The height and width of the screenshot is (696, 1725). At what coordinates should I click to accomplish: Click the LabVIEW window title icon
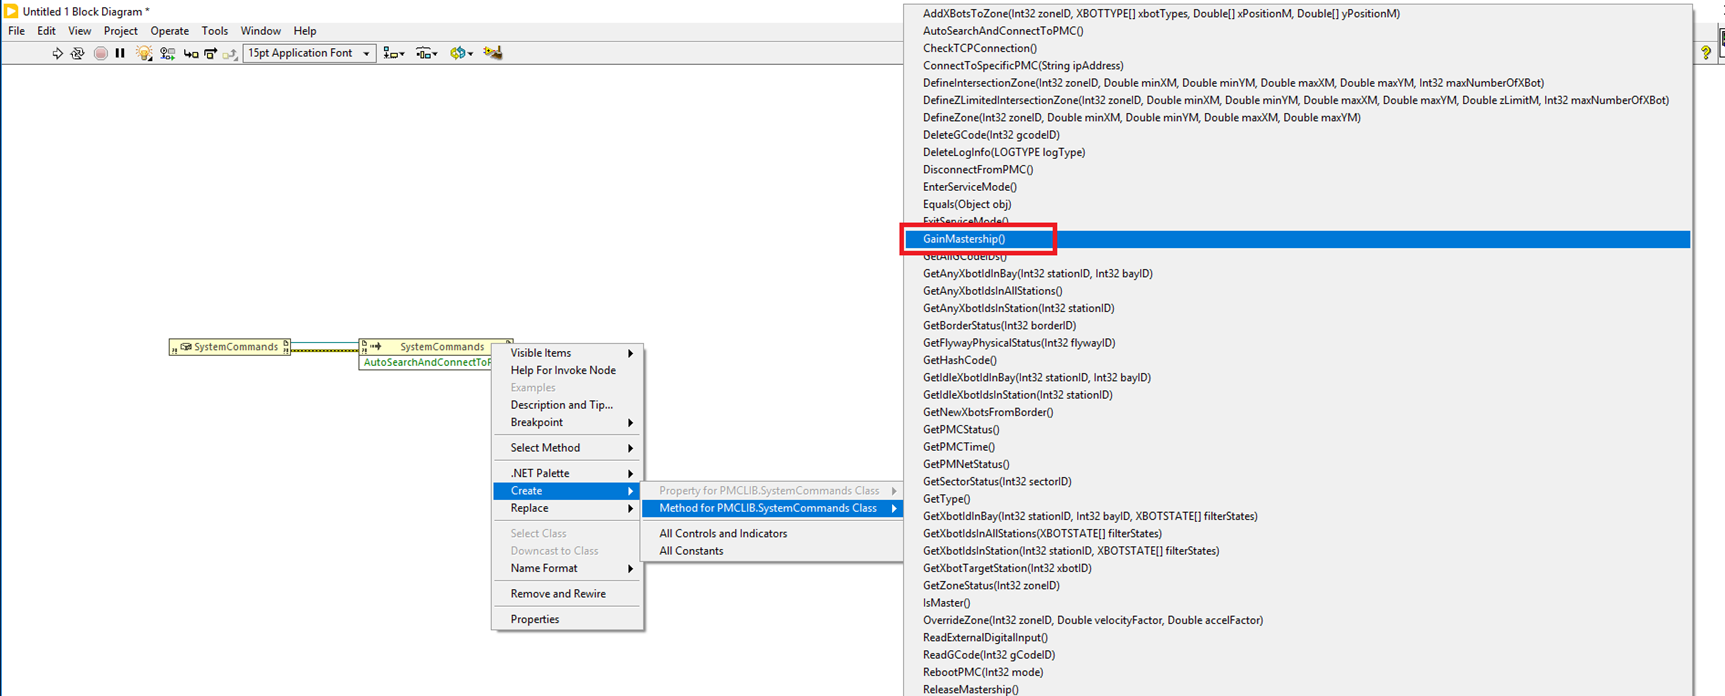pyautogui.click(x=11, y=11)
